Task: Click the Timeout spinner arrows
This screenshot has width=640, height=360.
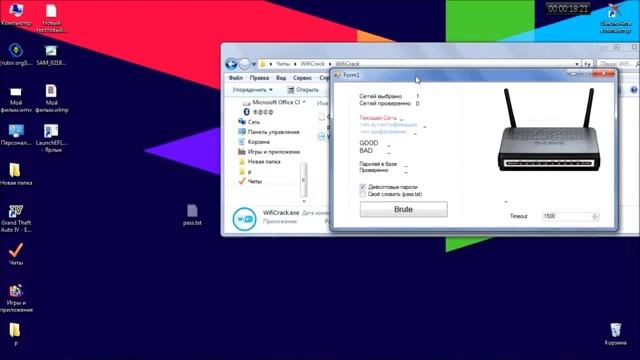Action: coord(595,216)
